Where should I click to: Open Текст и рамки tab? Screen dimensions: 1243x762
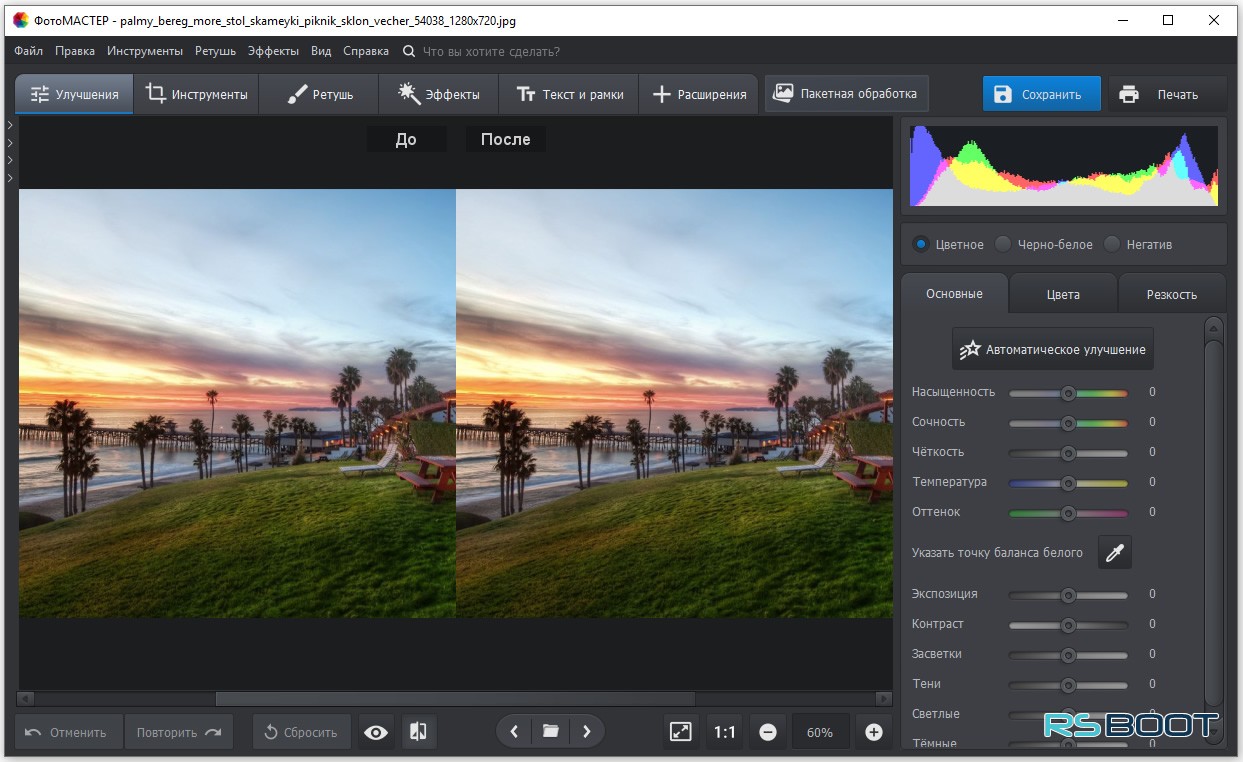(x=569, y=94)
